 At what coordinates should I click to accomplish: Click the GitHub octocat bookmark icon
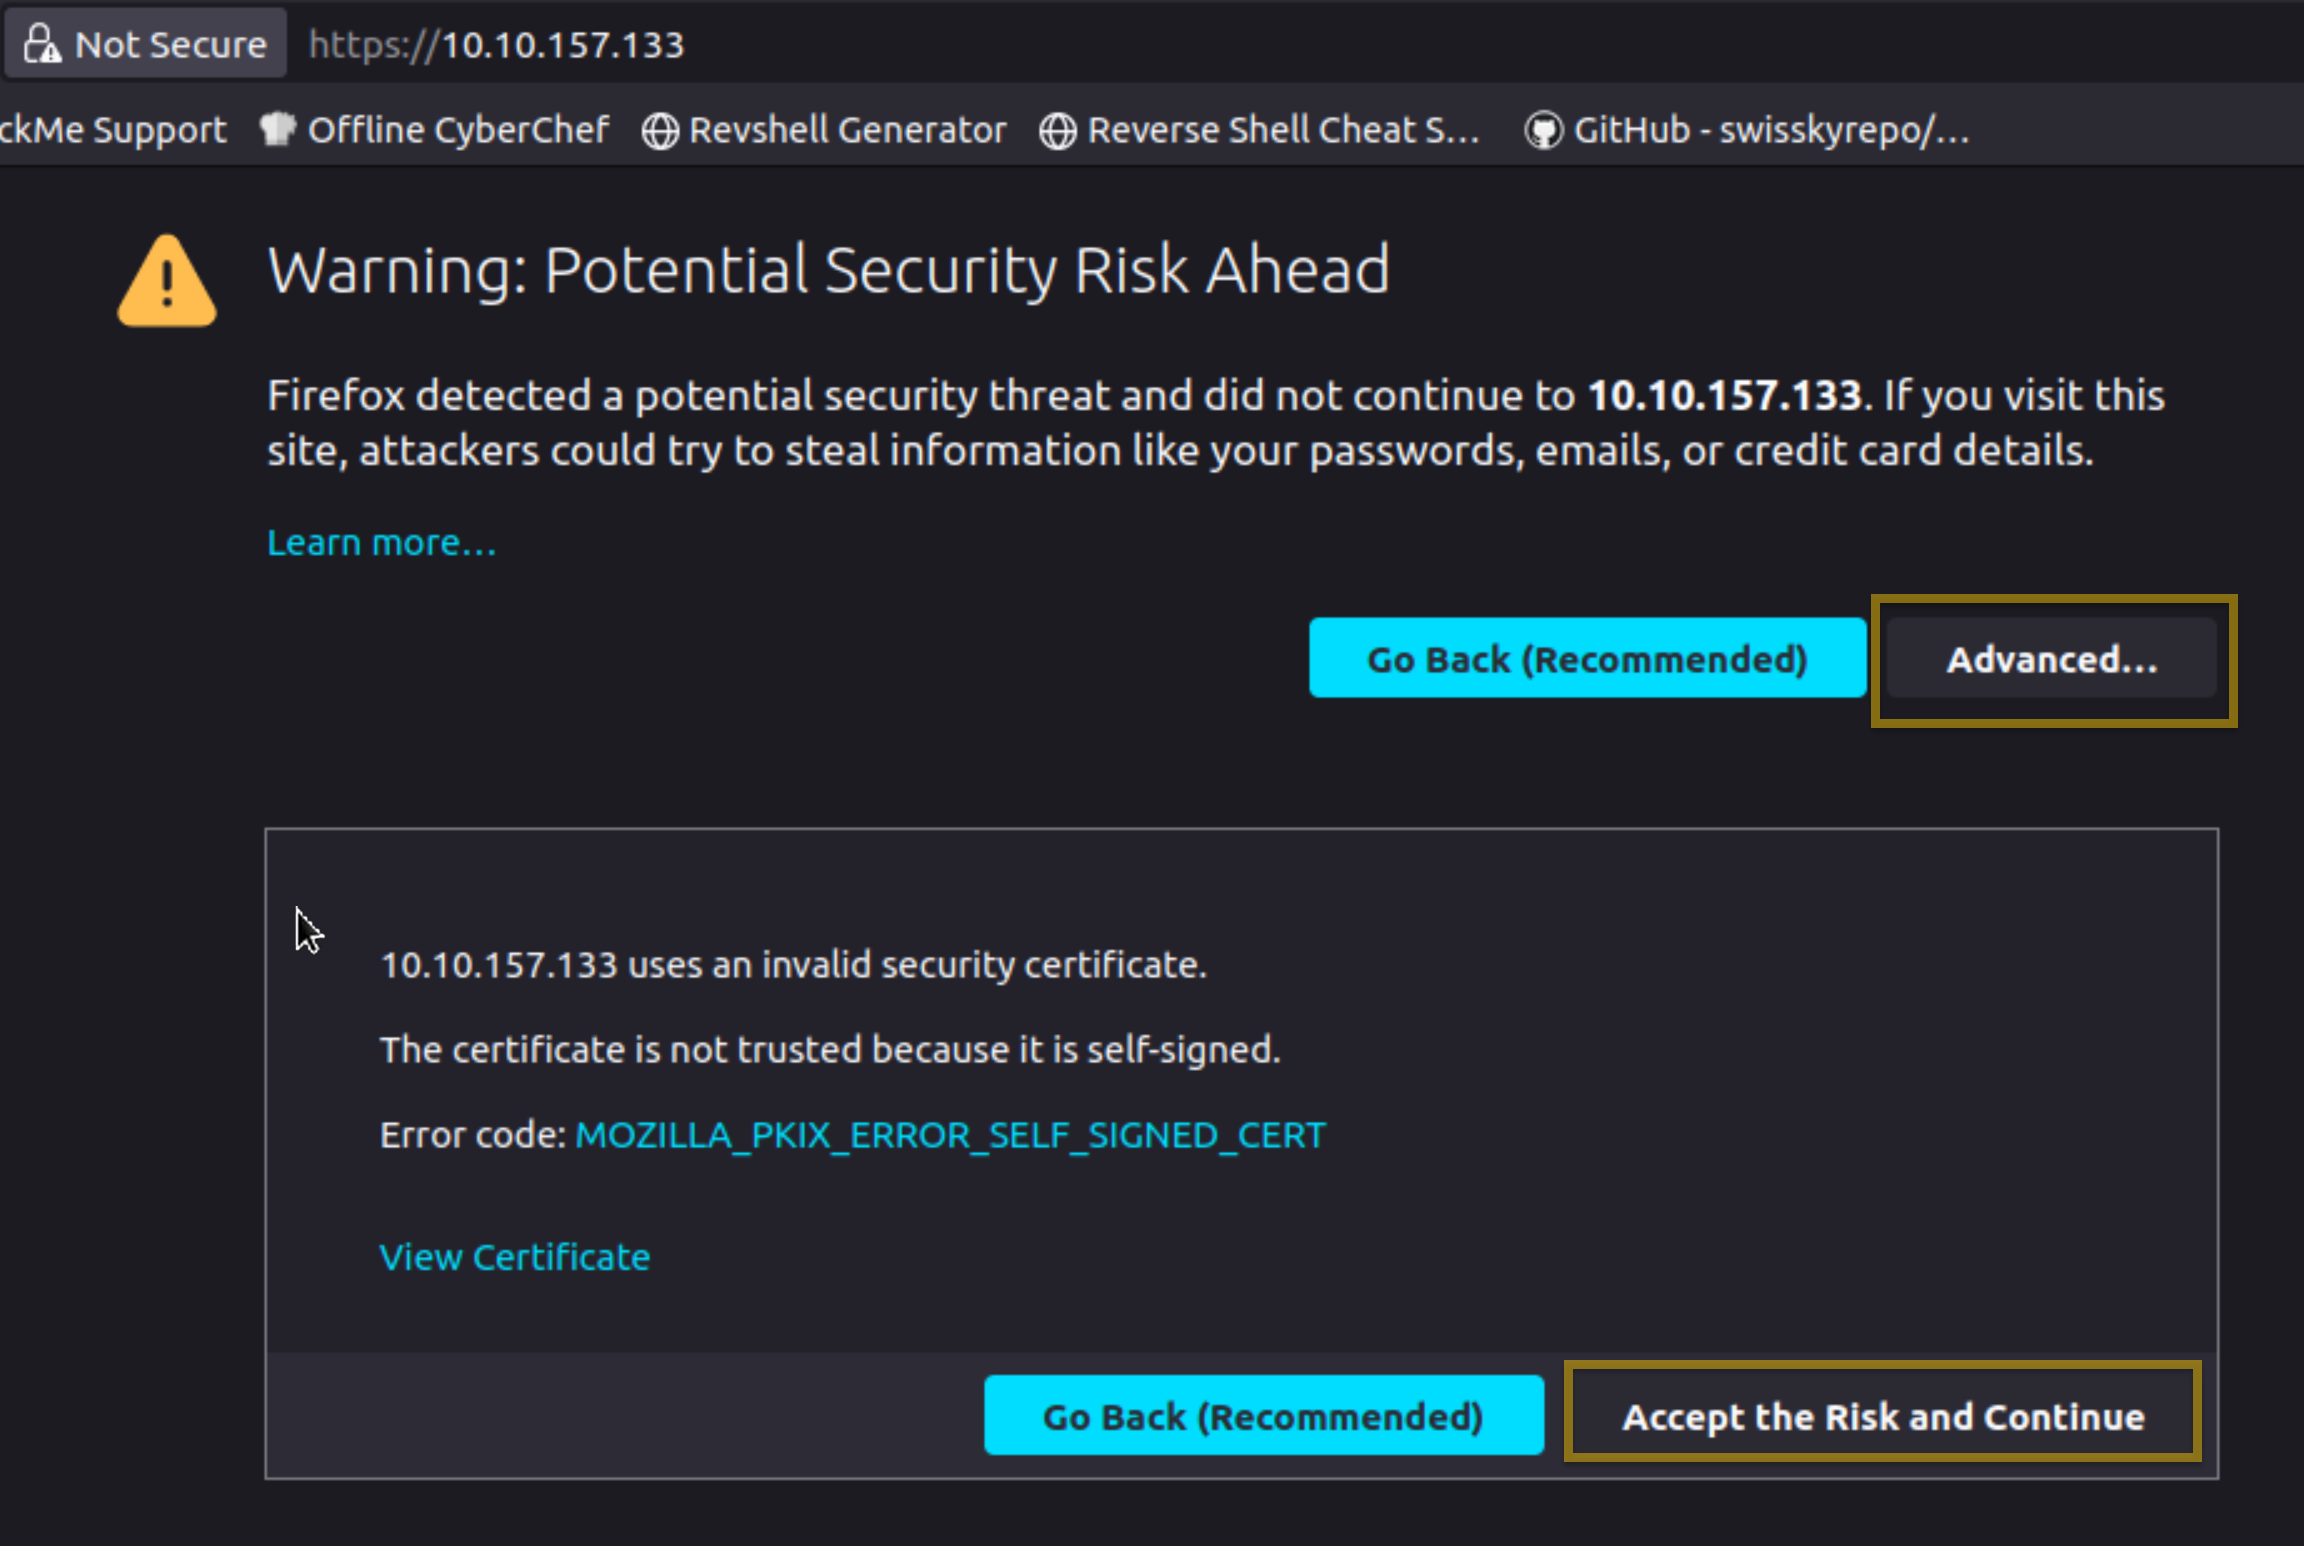tap(1543, 130)
